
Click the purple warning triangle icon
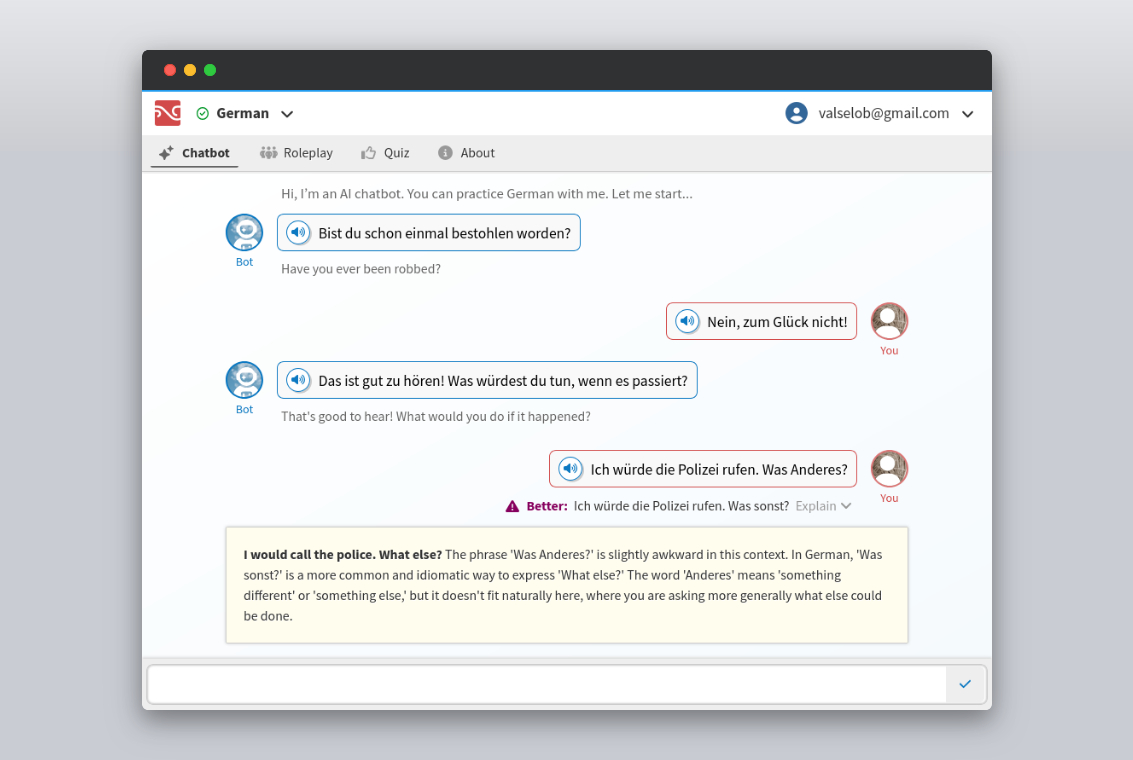pyautogui.click(x=512, y=506)
